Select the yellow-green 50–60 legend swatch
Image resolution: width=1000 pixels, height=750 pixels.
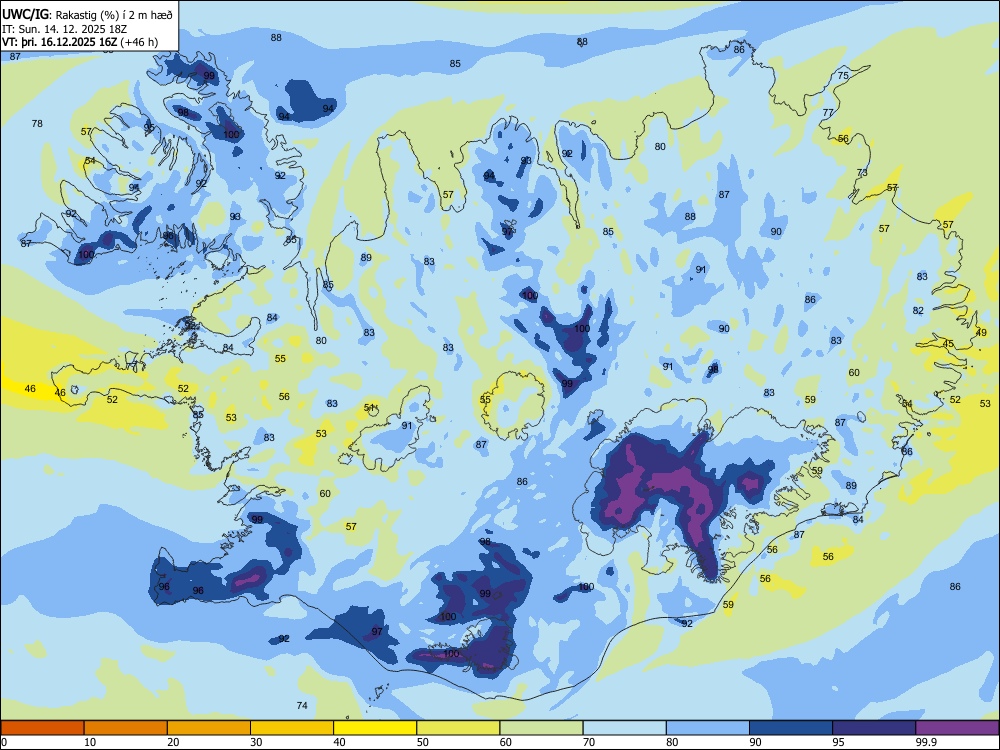(458, 728)
